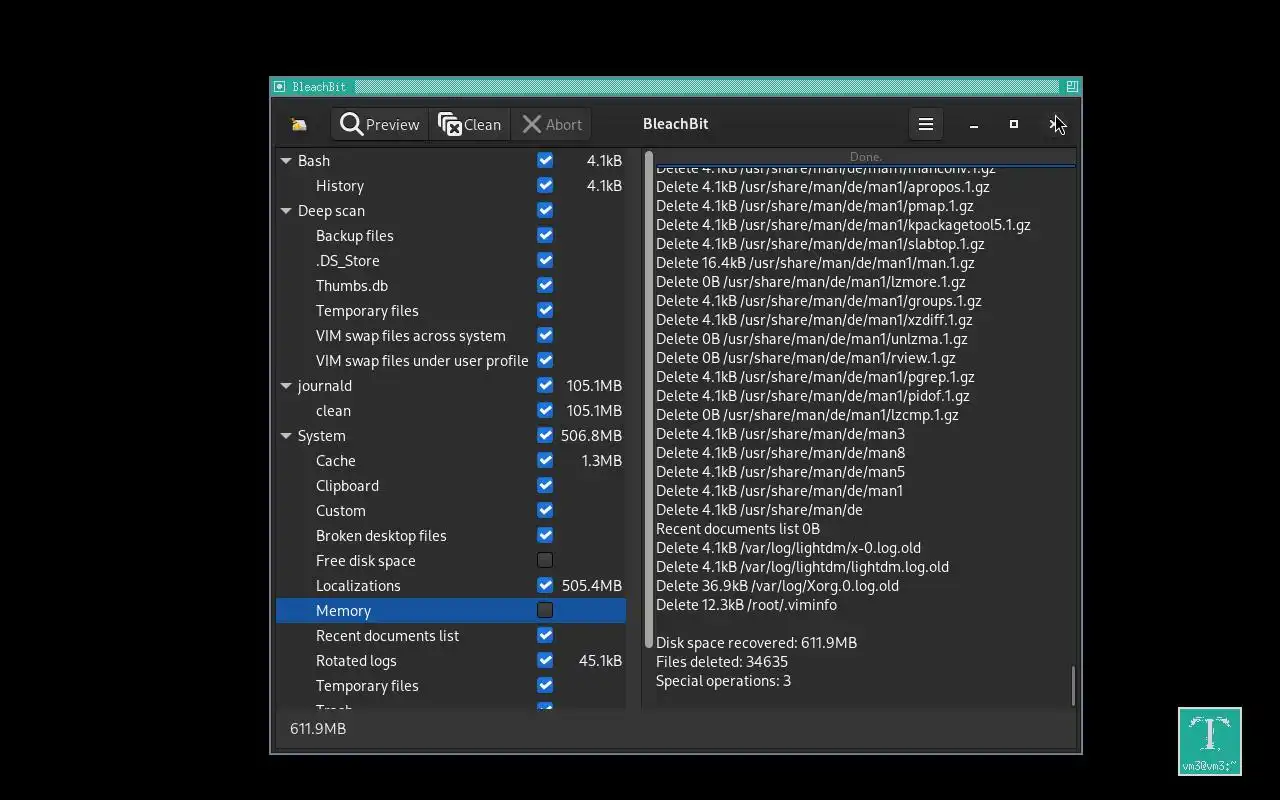
Task: Click the teal titlebar right corner button
Action: coord(1071,87)
